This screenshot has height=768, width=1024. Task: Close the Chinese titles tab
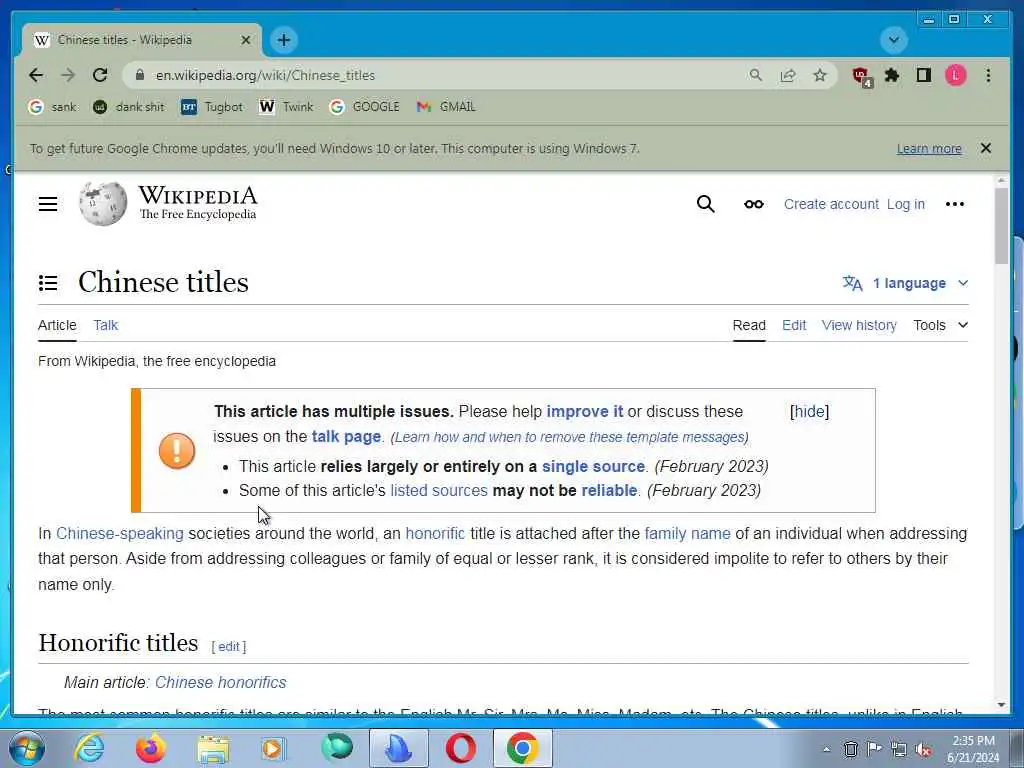tap(246, 40)
